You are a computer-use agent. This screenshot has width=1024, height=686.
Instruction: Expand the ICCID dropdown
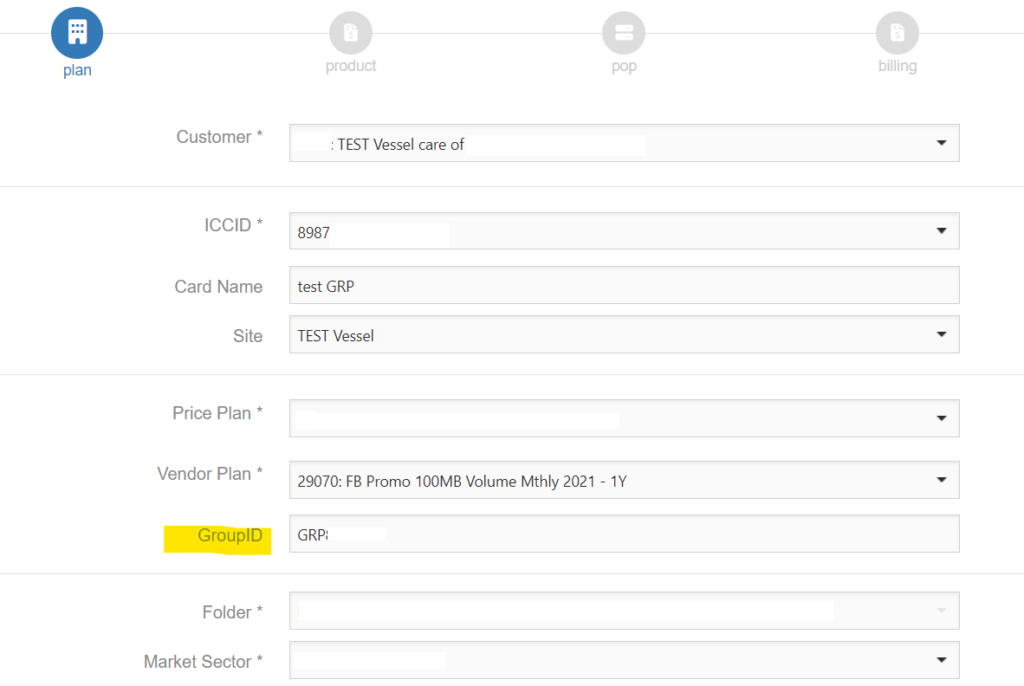click(940, 232)
